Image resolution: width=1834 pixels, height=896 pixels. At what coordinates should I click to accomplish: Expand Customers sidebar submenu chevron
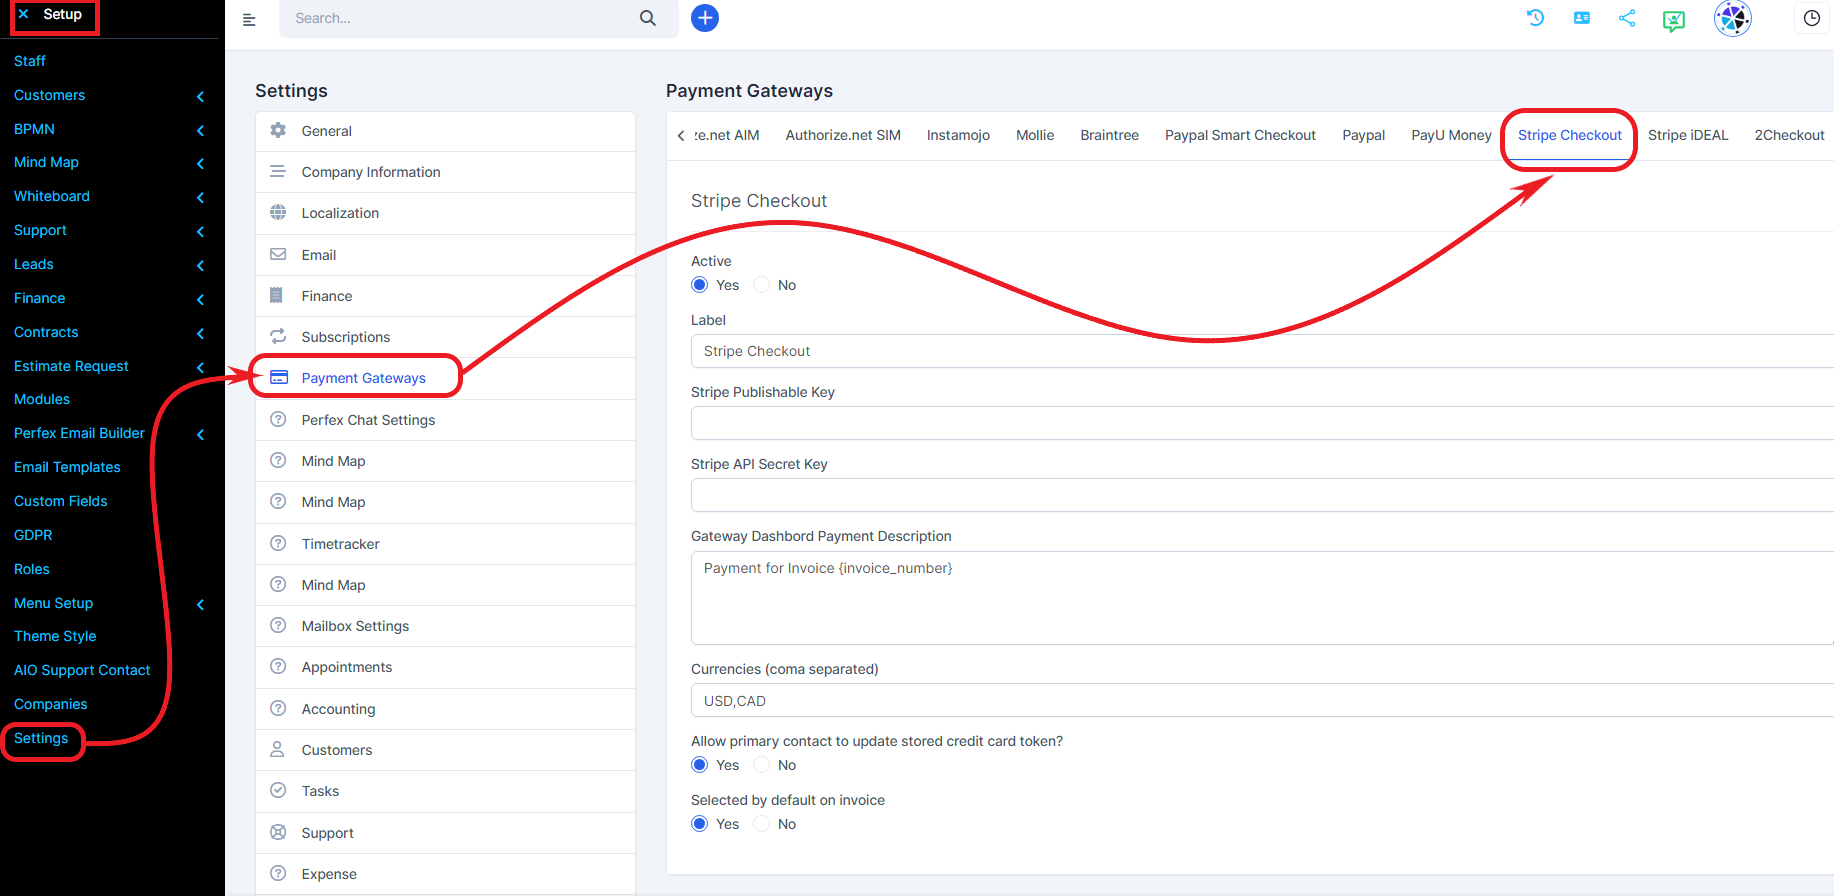(200, 96)
